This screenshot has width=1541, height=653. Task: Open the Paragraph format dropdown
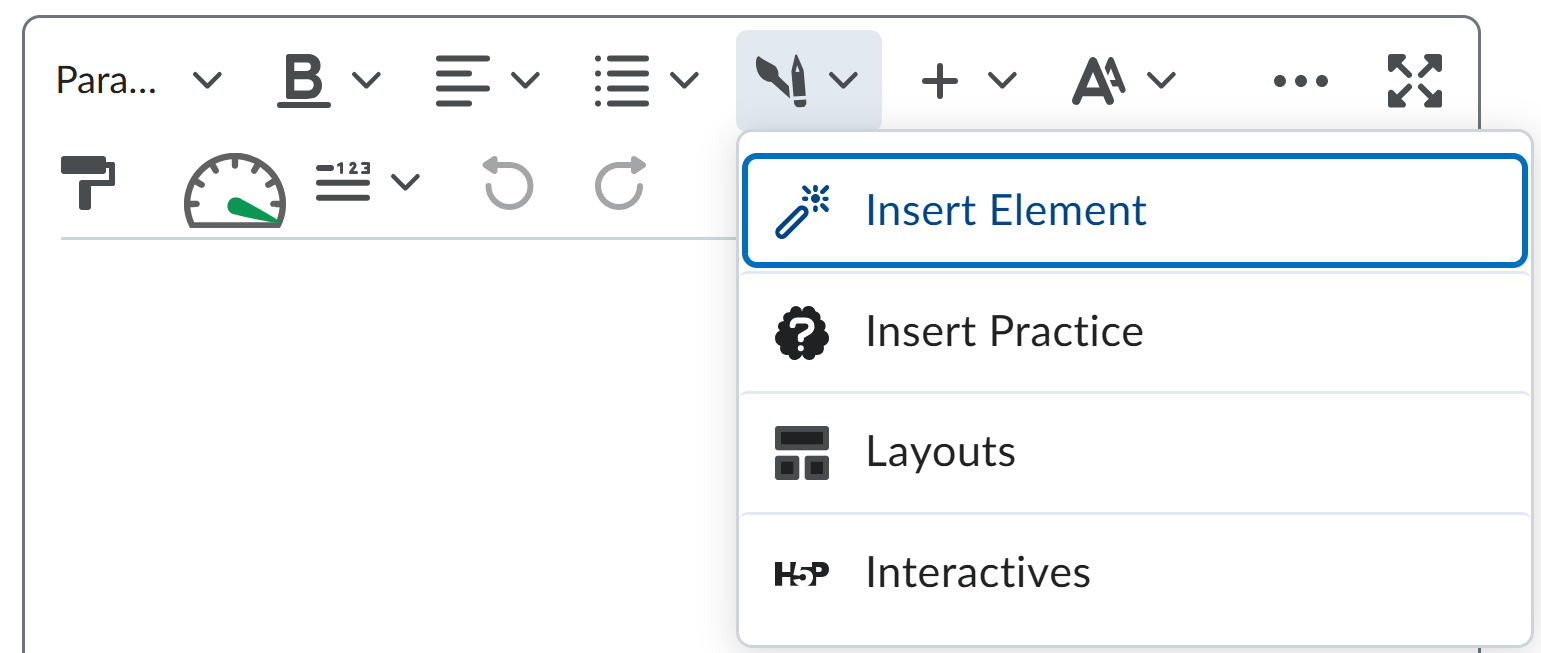[139, 80]
